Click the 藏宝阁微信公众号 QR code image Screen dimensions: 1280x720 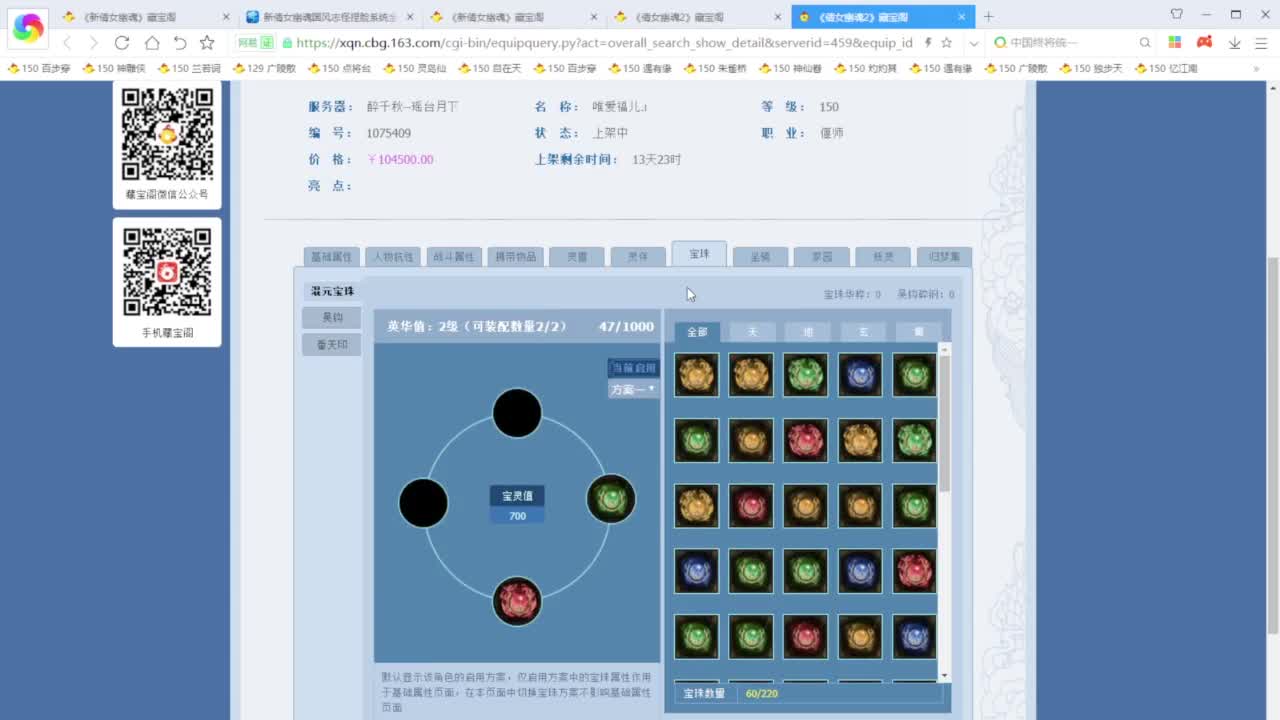(166, 133)
